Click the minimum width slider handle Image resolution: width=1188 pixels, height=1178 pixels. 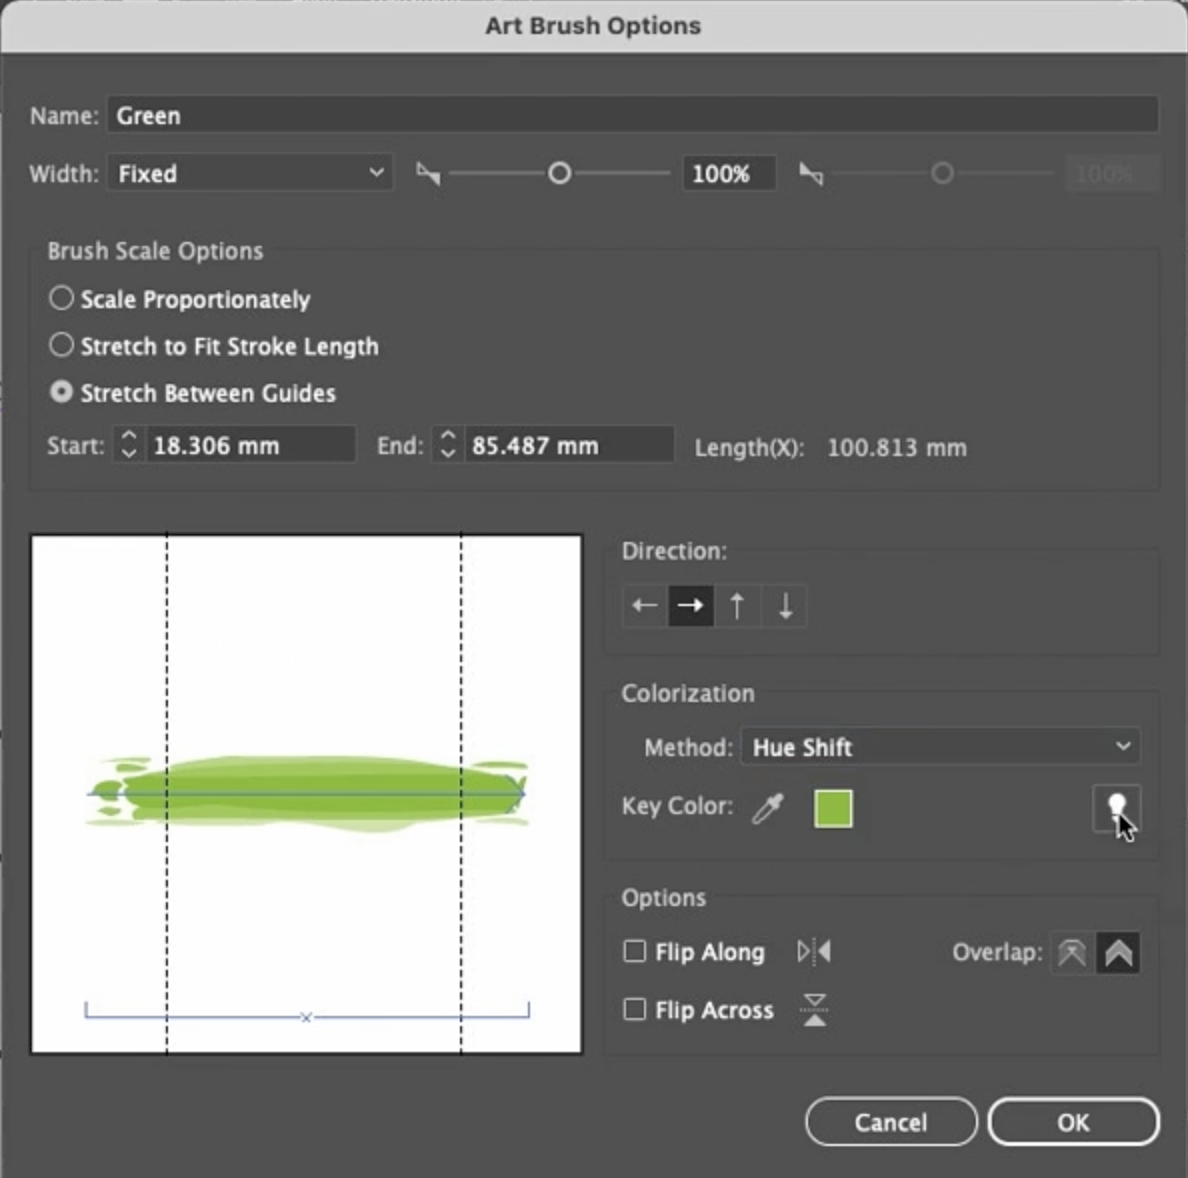559,173
